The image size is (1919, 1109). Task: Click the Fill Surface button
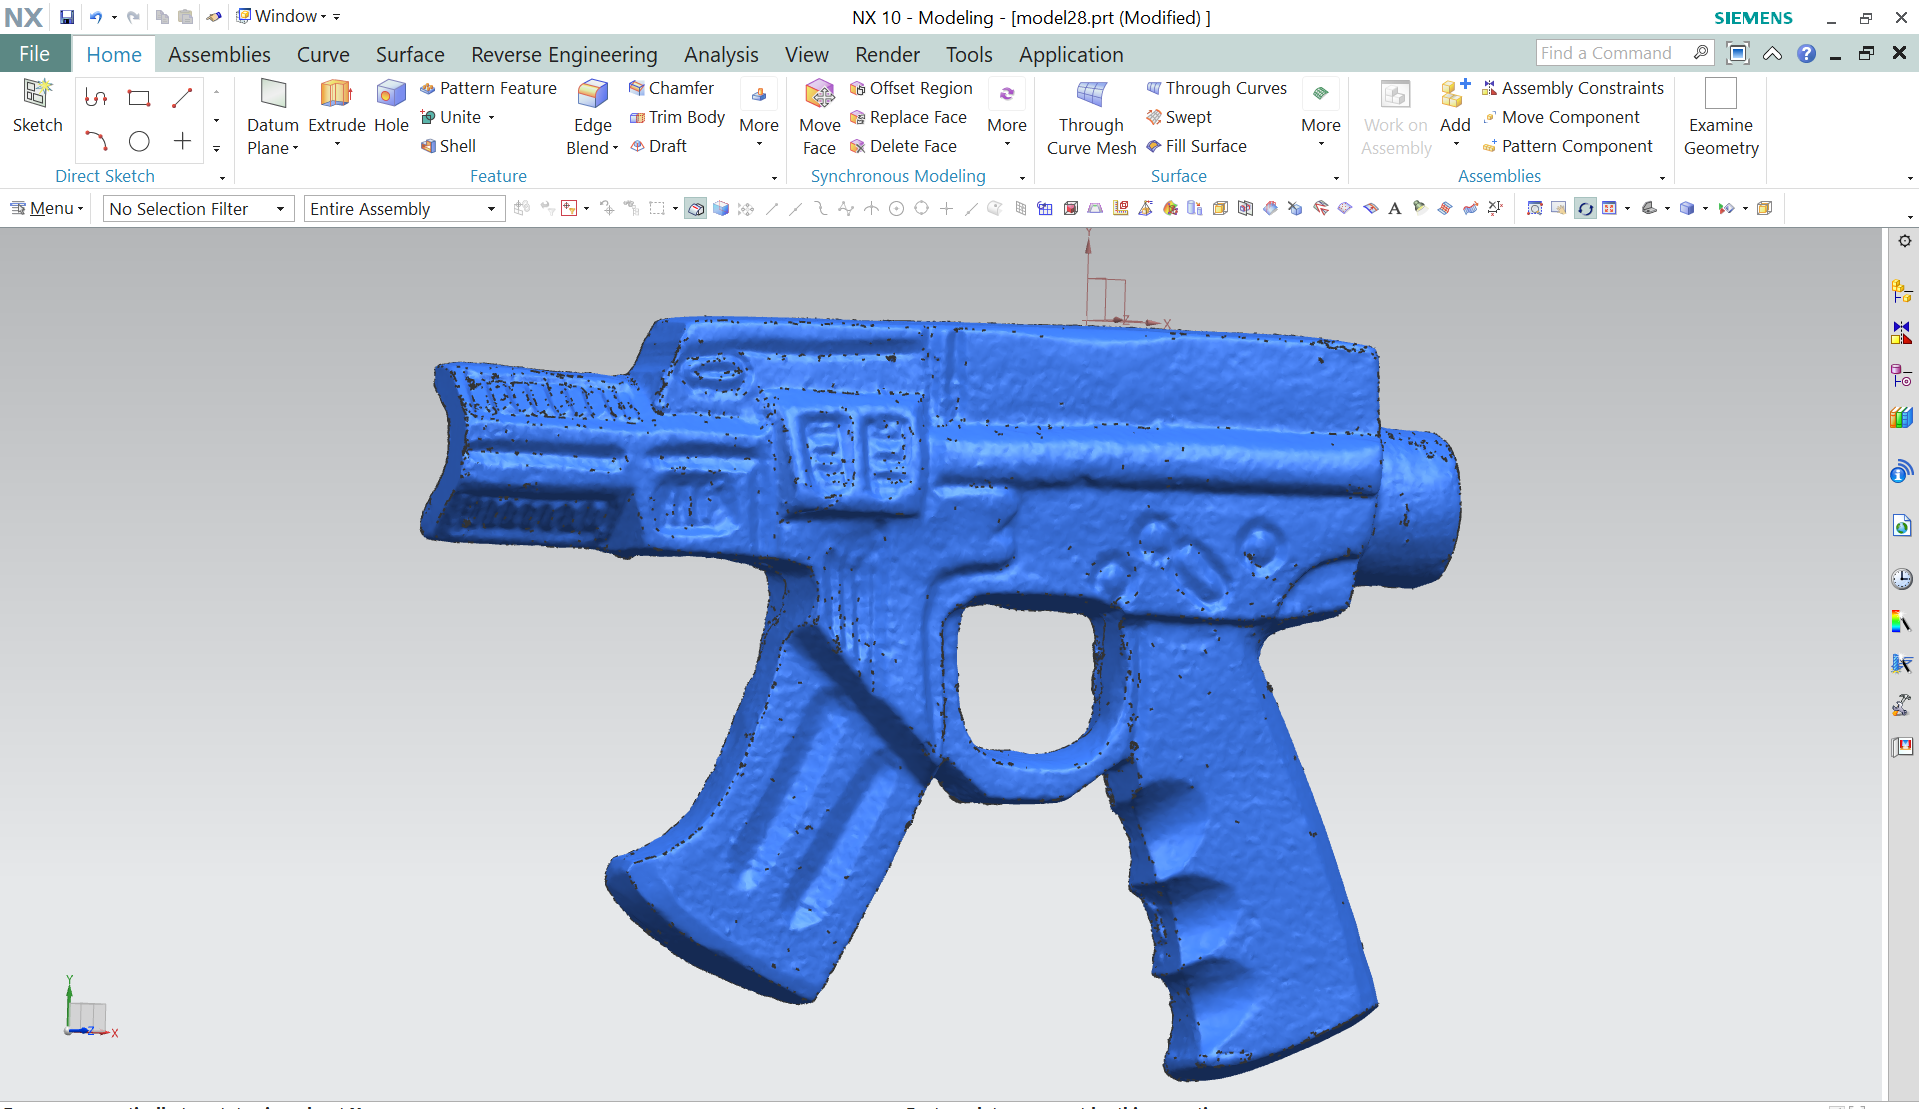pyautogui.click(x=1196, y=146)
